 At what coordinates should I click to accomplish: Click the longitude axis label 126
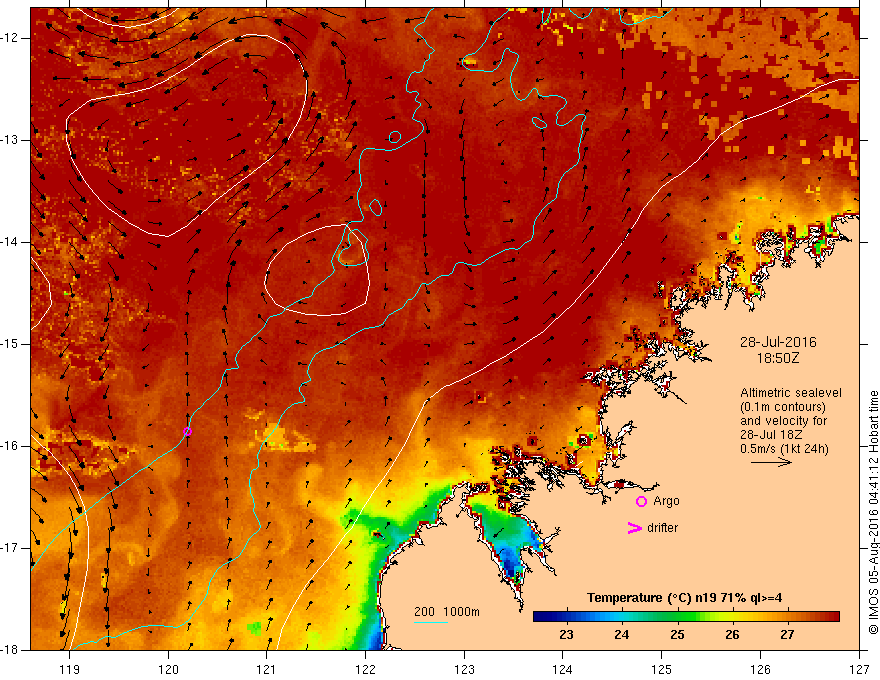(760, 669)
